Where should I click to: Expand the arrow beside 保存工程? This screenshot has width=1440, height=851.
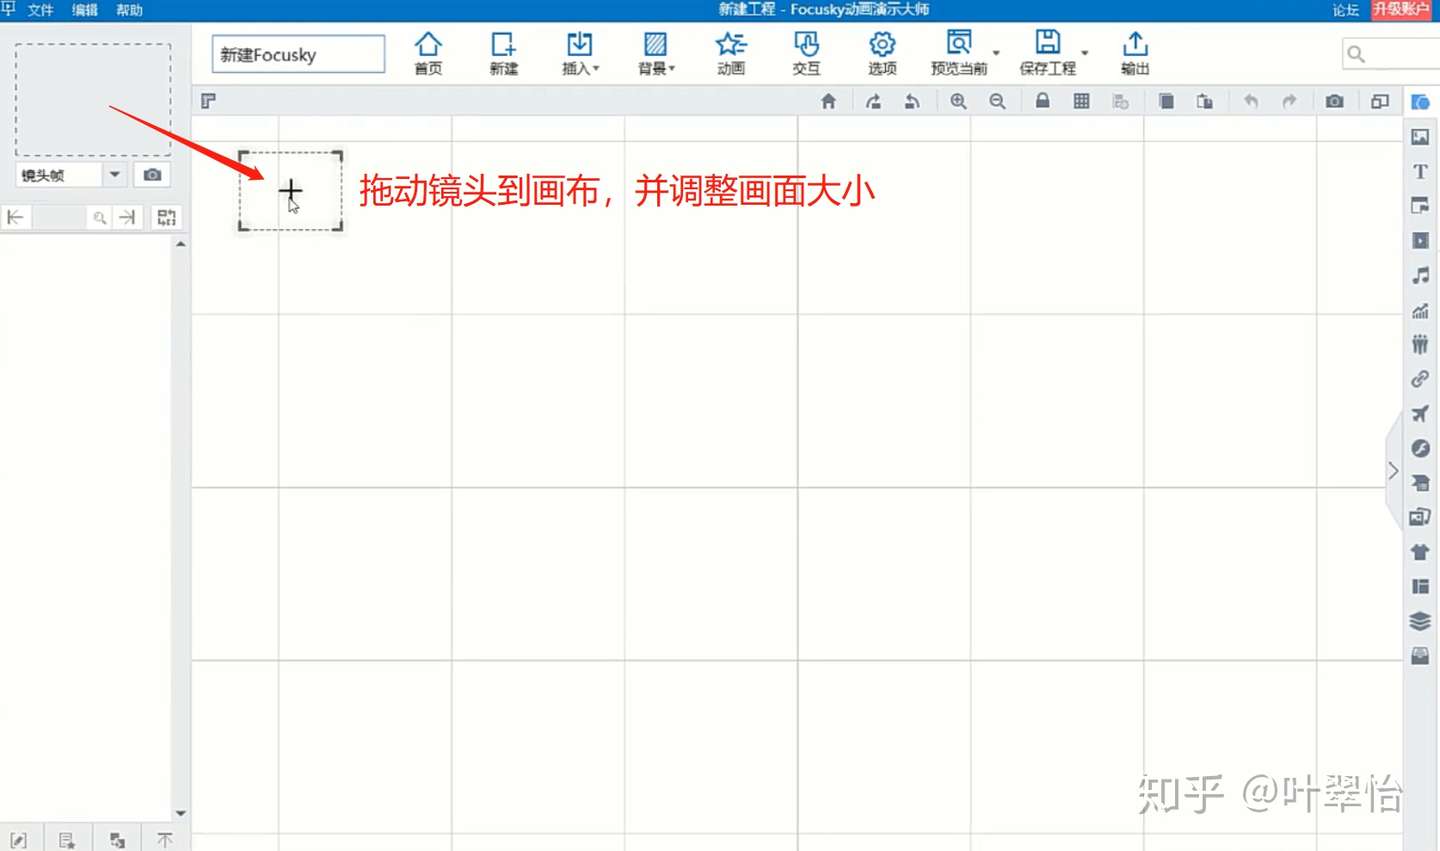(x=1085, y=53)
